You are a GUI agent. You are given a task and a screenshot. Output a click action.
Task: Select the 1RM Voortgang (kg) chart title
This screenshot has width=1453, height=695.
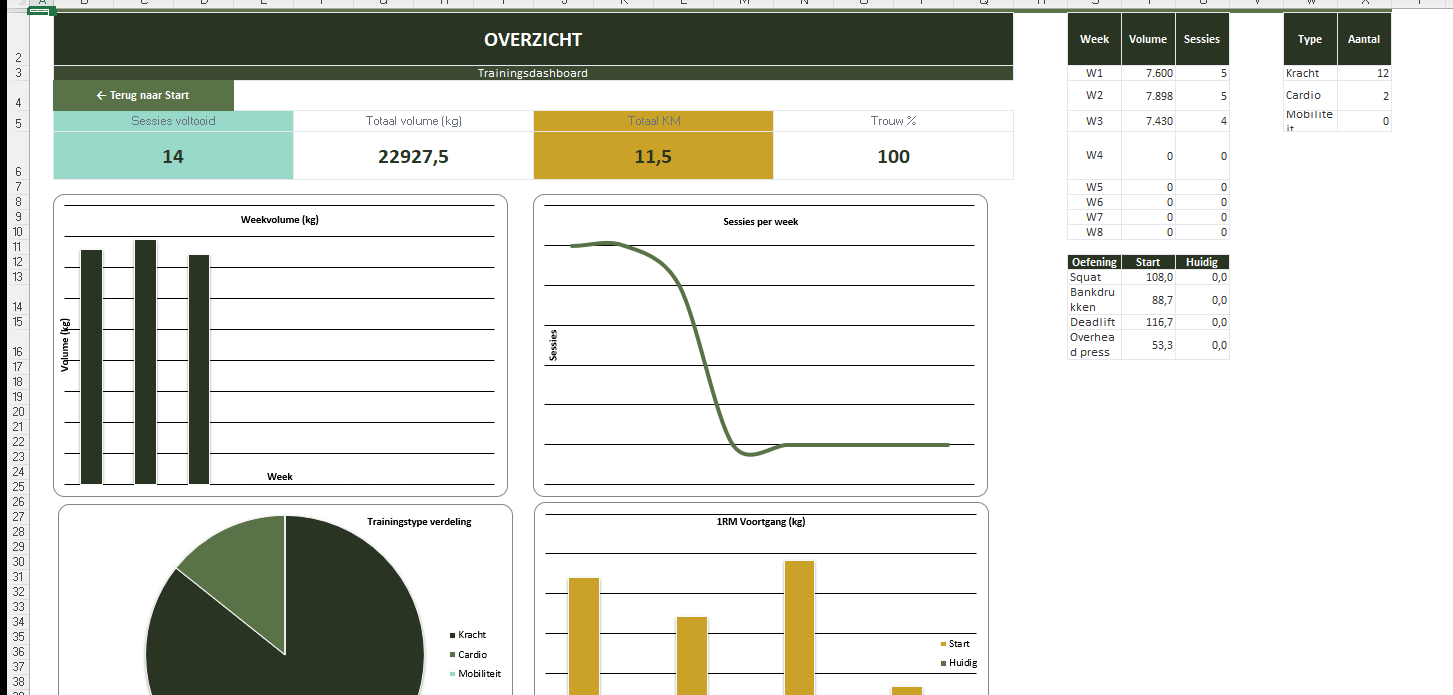coord(760,522)
